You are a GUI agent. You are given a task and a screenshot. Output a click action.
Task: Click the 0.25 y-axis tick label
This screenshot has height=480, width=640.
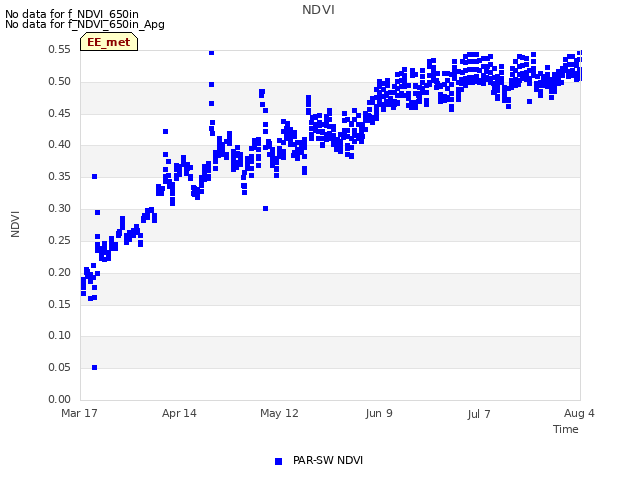pyautogui.click(x=59, y=240)
